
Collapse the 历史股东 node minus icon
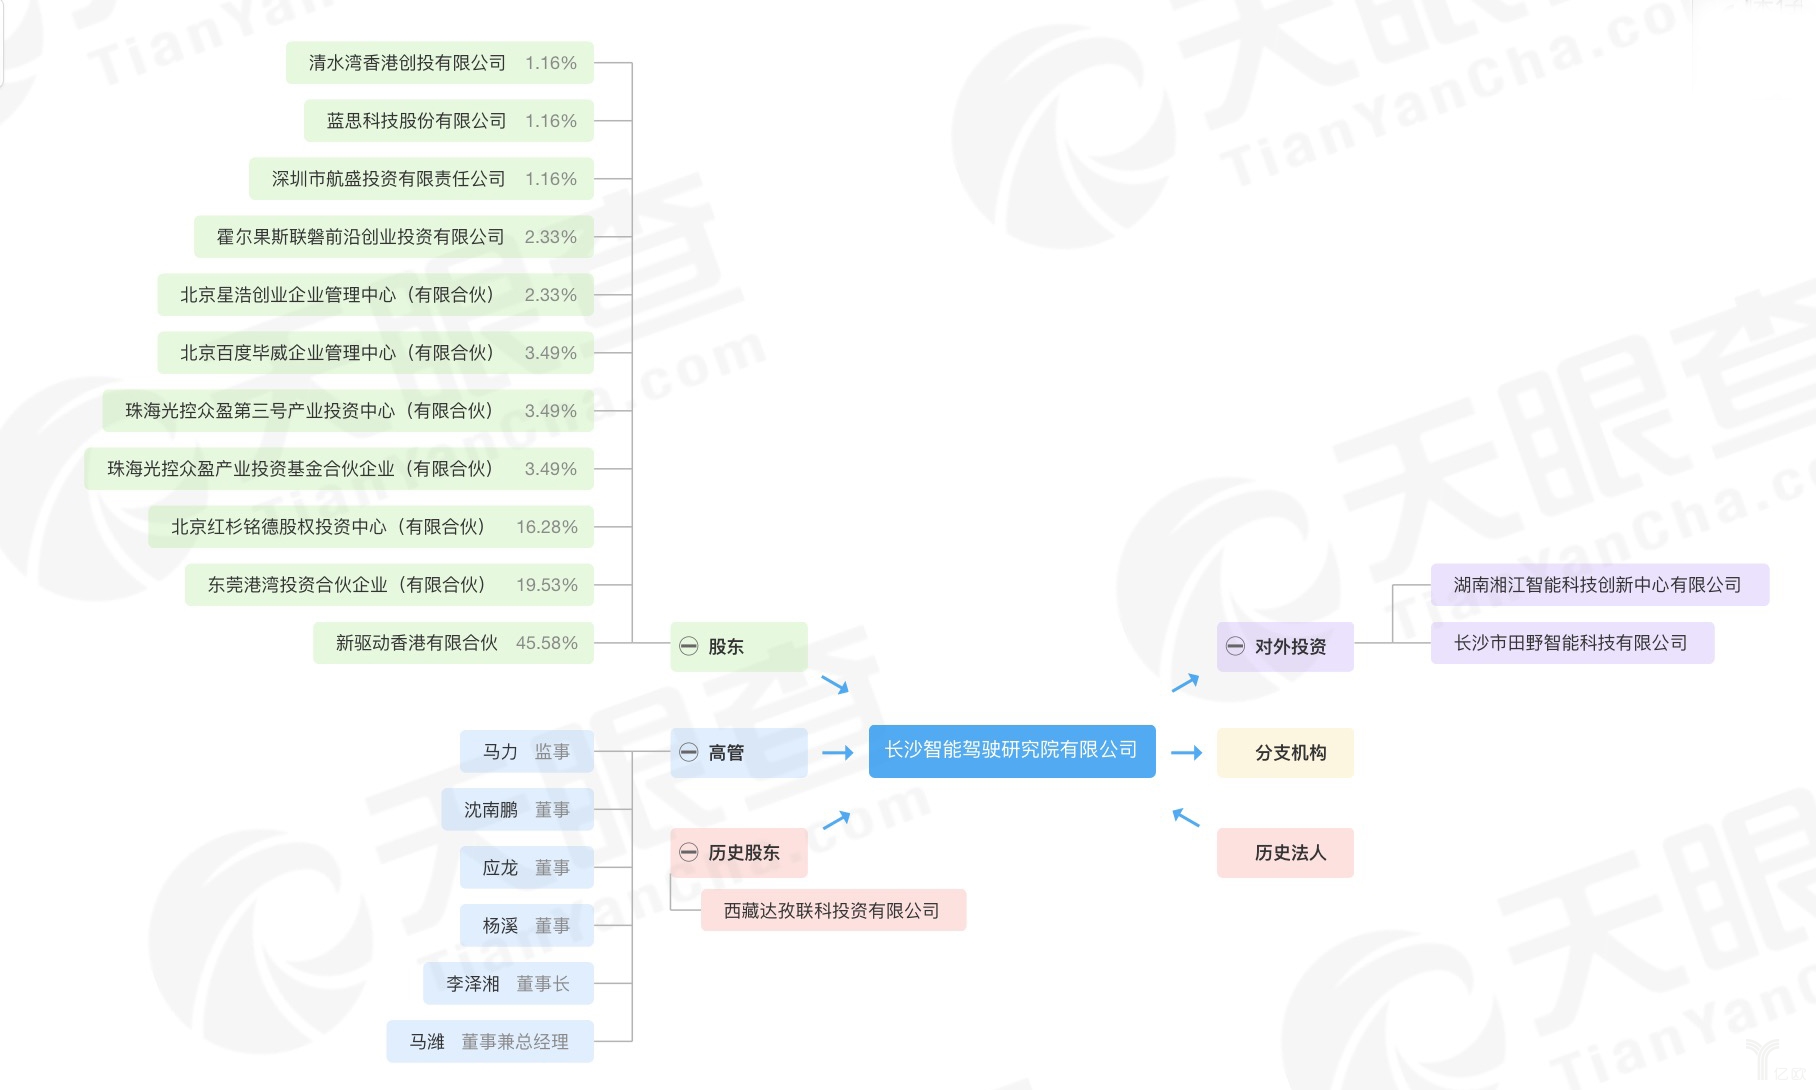[688, 852]
